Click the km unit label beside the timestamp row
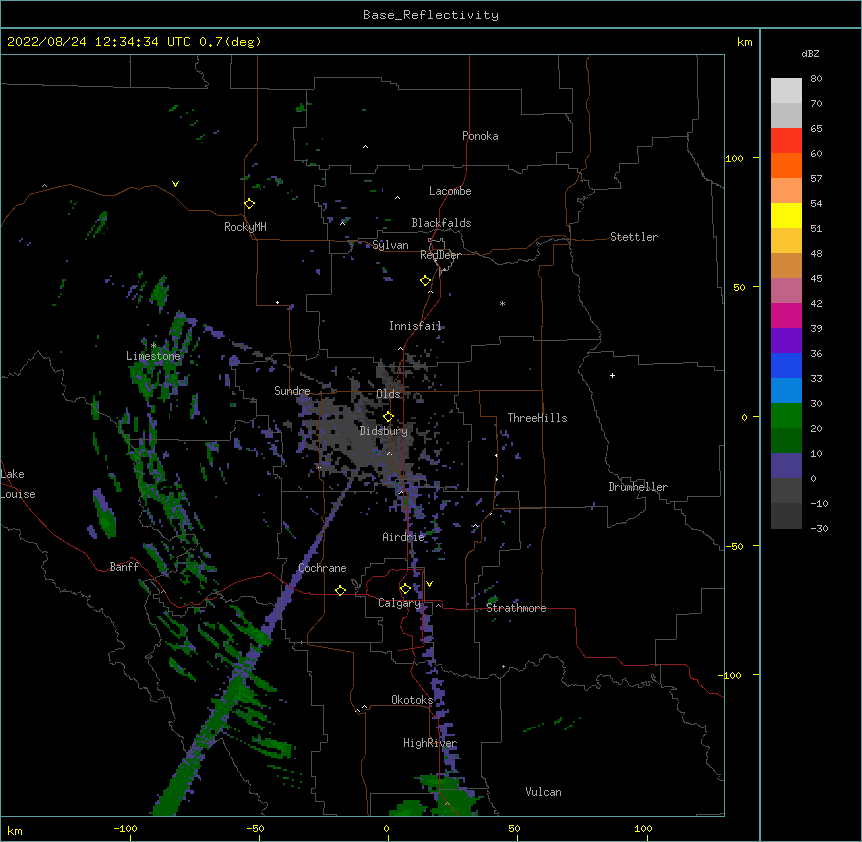 click(x=744, y=42)
